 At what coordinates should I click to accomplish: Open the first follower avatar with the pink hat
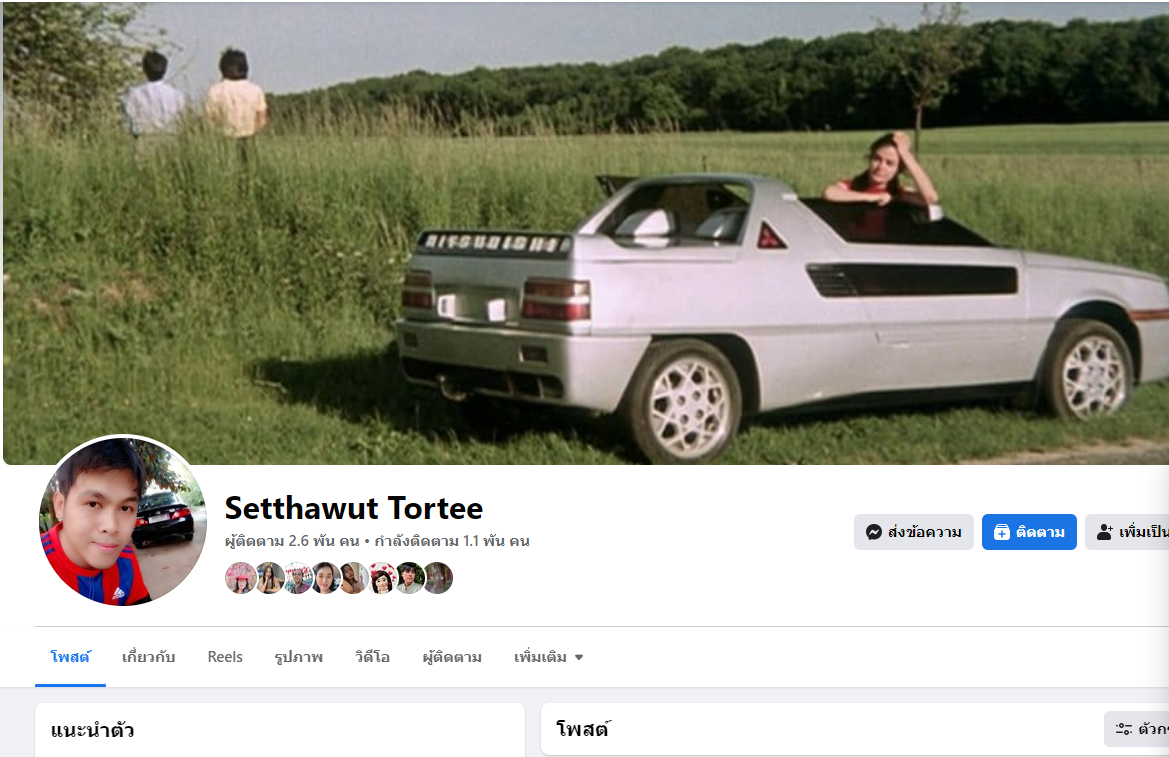pos(240,577)
